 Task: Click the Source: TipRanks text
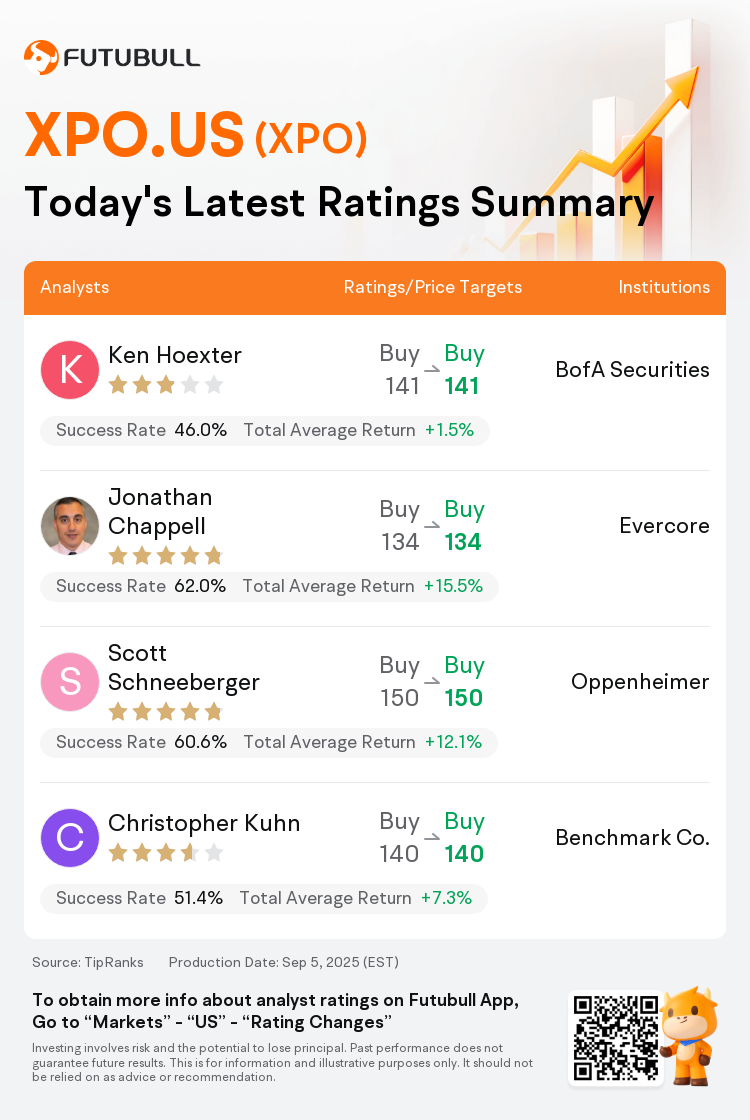coord(88,962)
